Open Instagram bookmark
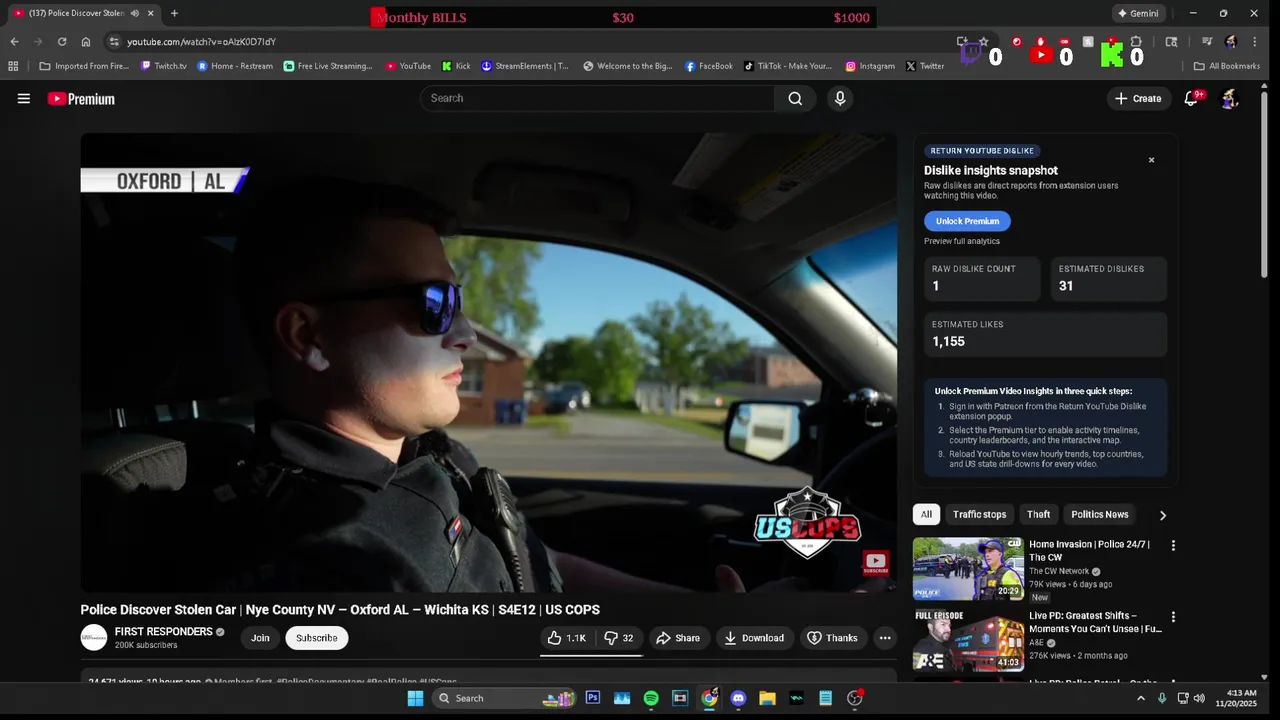Image resolution: width=1280 pixels, height=720 pixels. 870,66
